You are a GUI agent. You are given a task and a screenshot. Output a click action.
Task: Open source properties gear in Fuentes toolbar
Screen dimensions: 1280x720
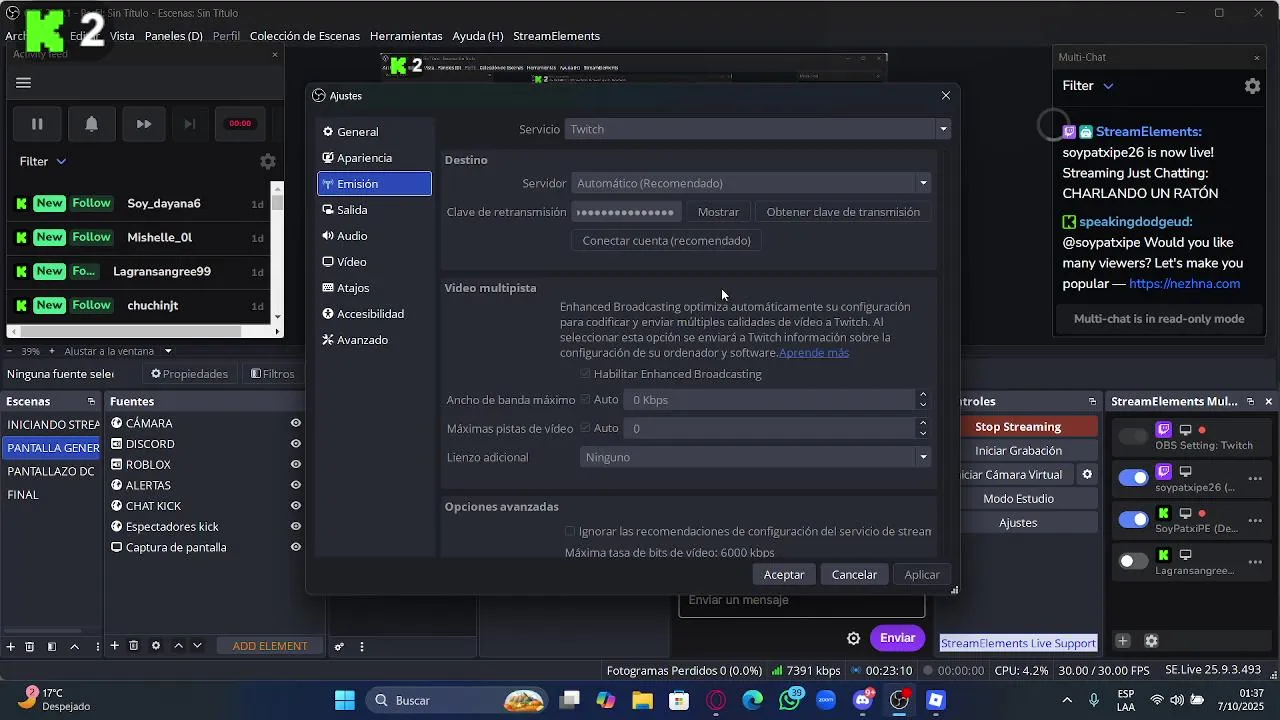[x=156, y=646]
